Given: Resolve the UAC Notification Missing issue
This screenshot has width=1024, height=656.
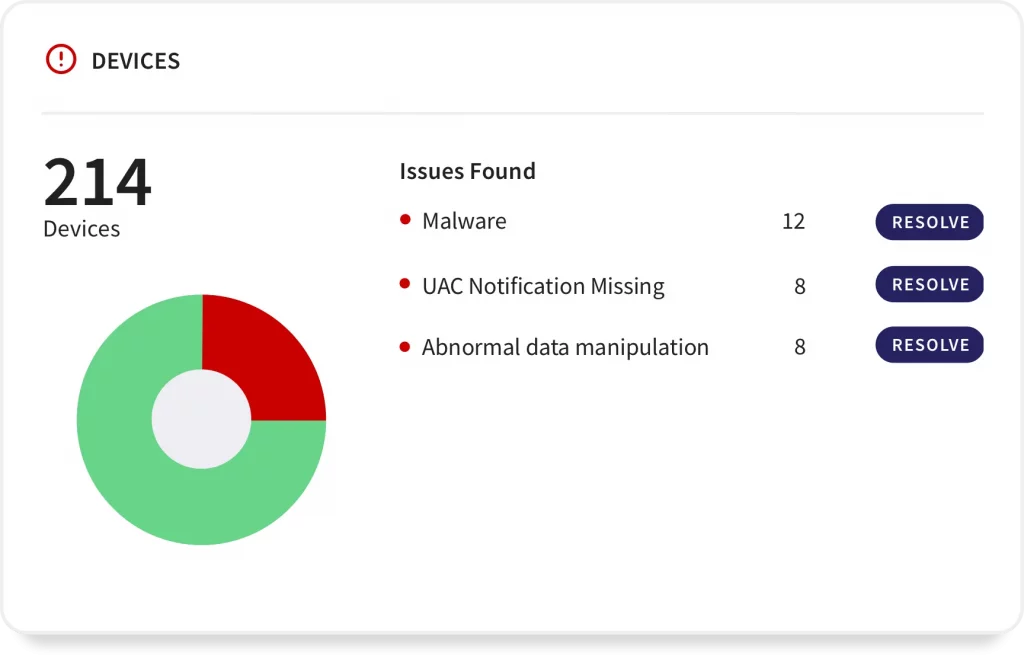Looking at the screenshot, I should pyautogui.click(x=929, y=285).
